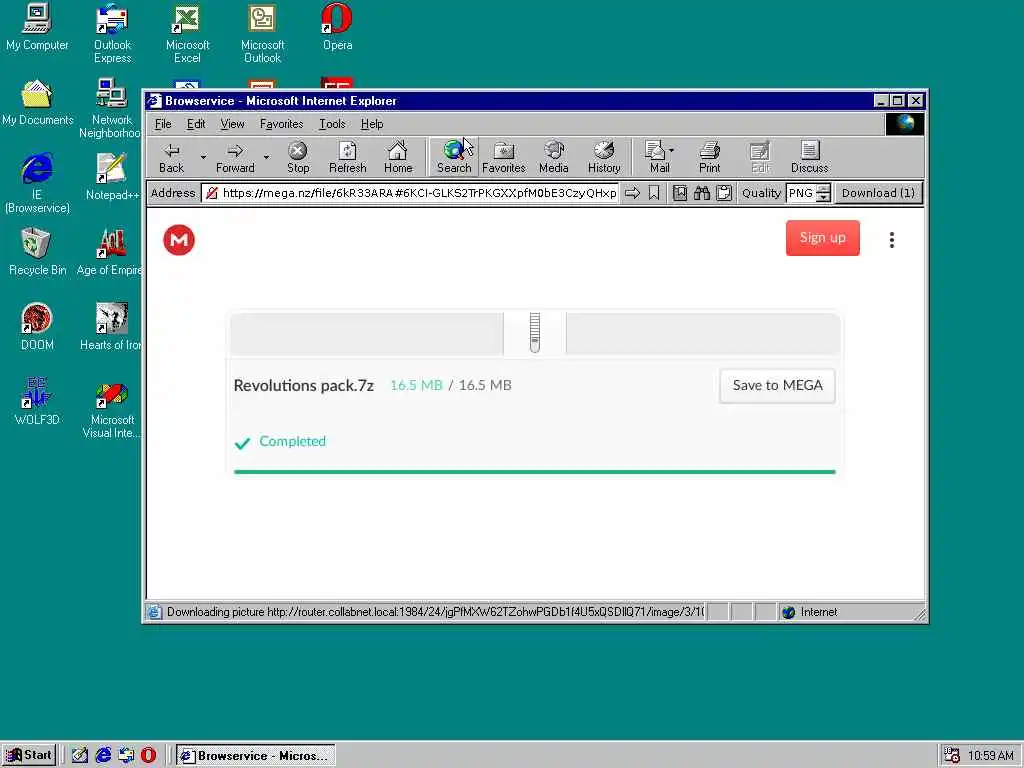
Task: Stop the page loading
Action: pyautogui.click(x=298, y=157)
